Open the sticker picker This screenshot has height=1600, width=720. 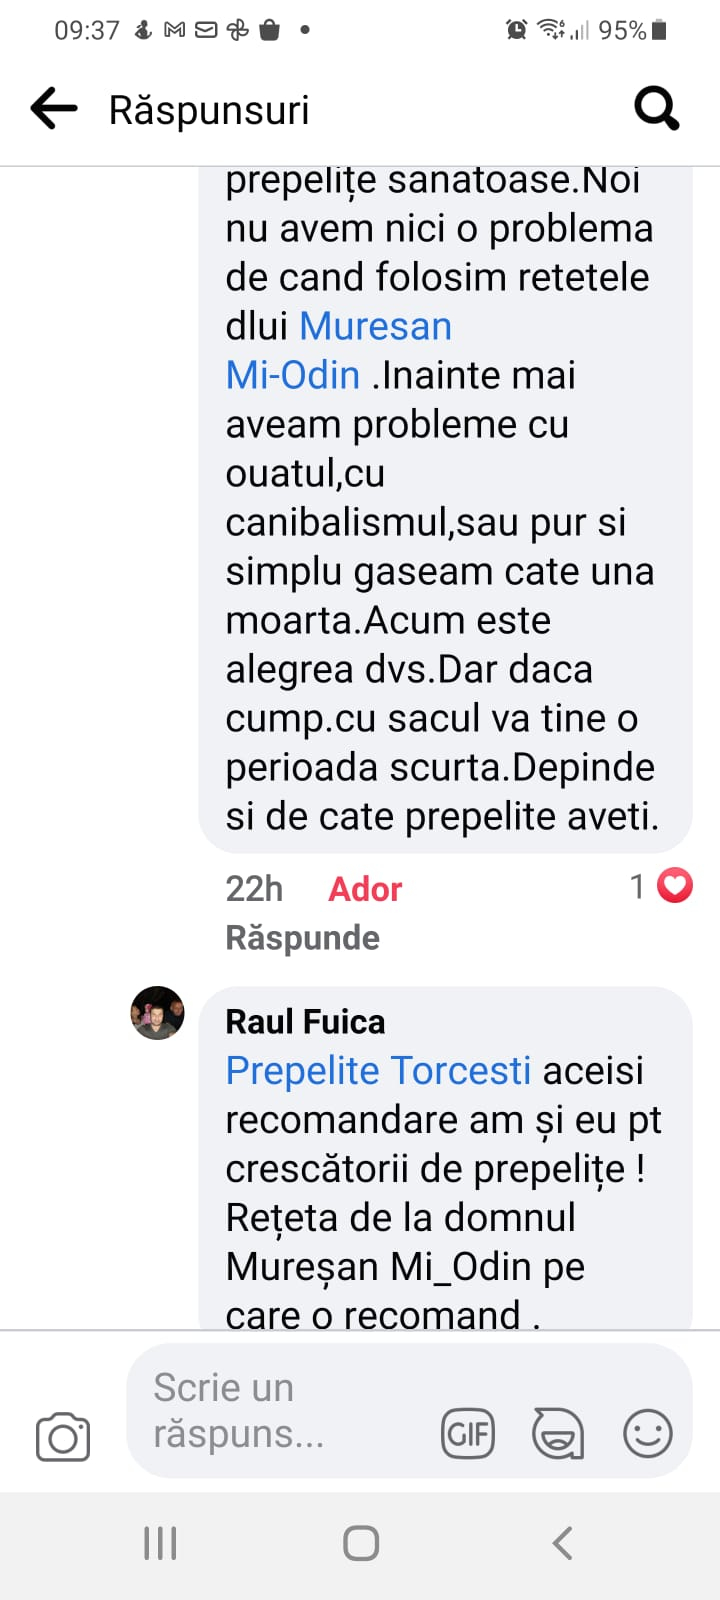click(558, 1434)
